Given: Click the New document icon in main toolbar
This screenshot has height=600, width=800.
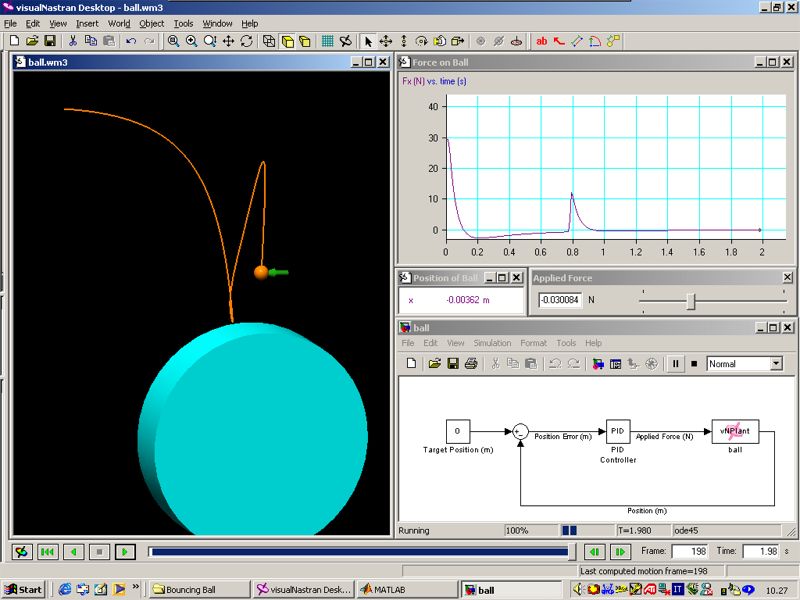Looking at the screenshot, I should [14, 41].
